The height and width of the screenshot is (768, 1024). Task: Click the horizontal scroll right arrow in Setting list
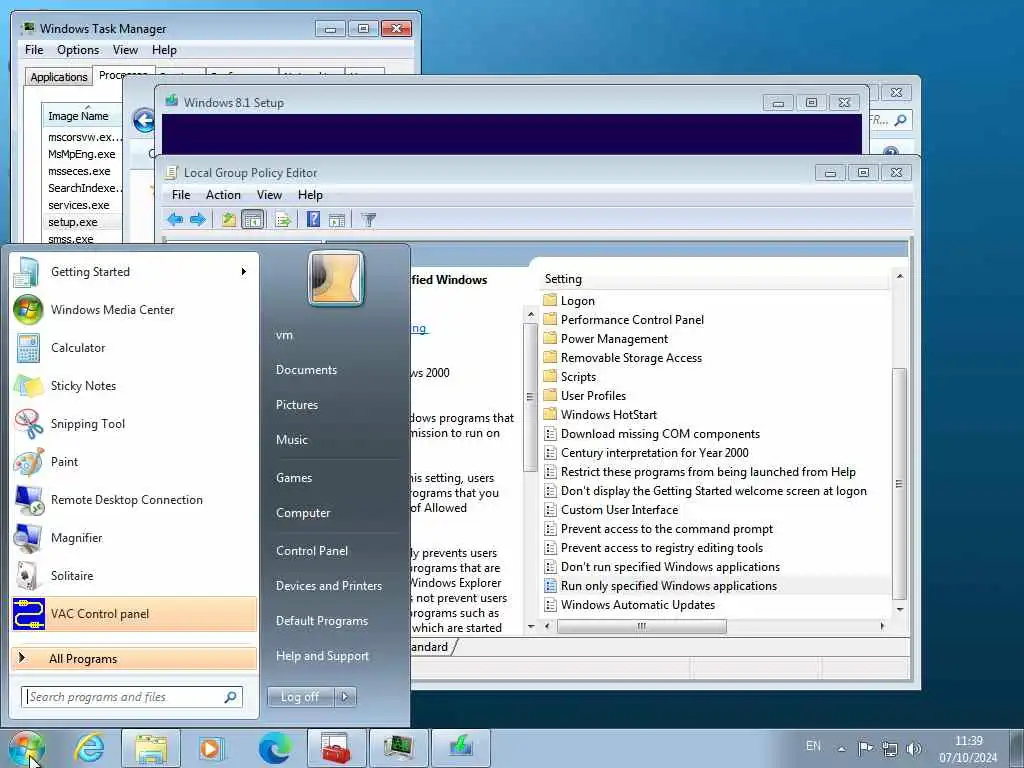click(882, 626)
